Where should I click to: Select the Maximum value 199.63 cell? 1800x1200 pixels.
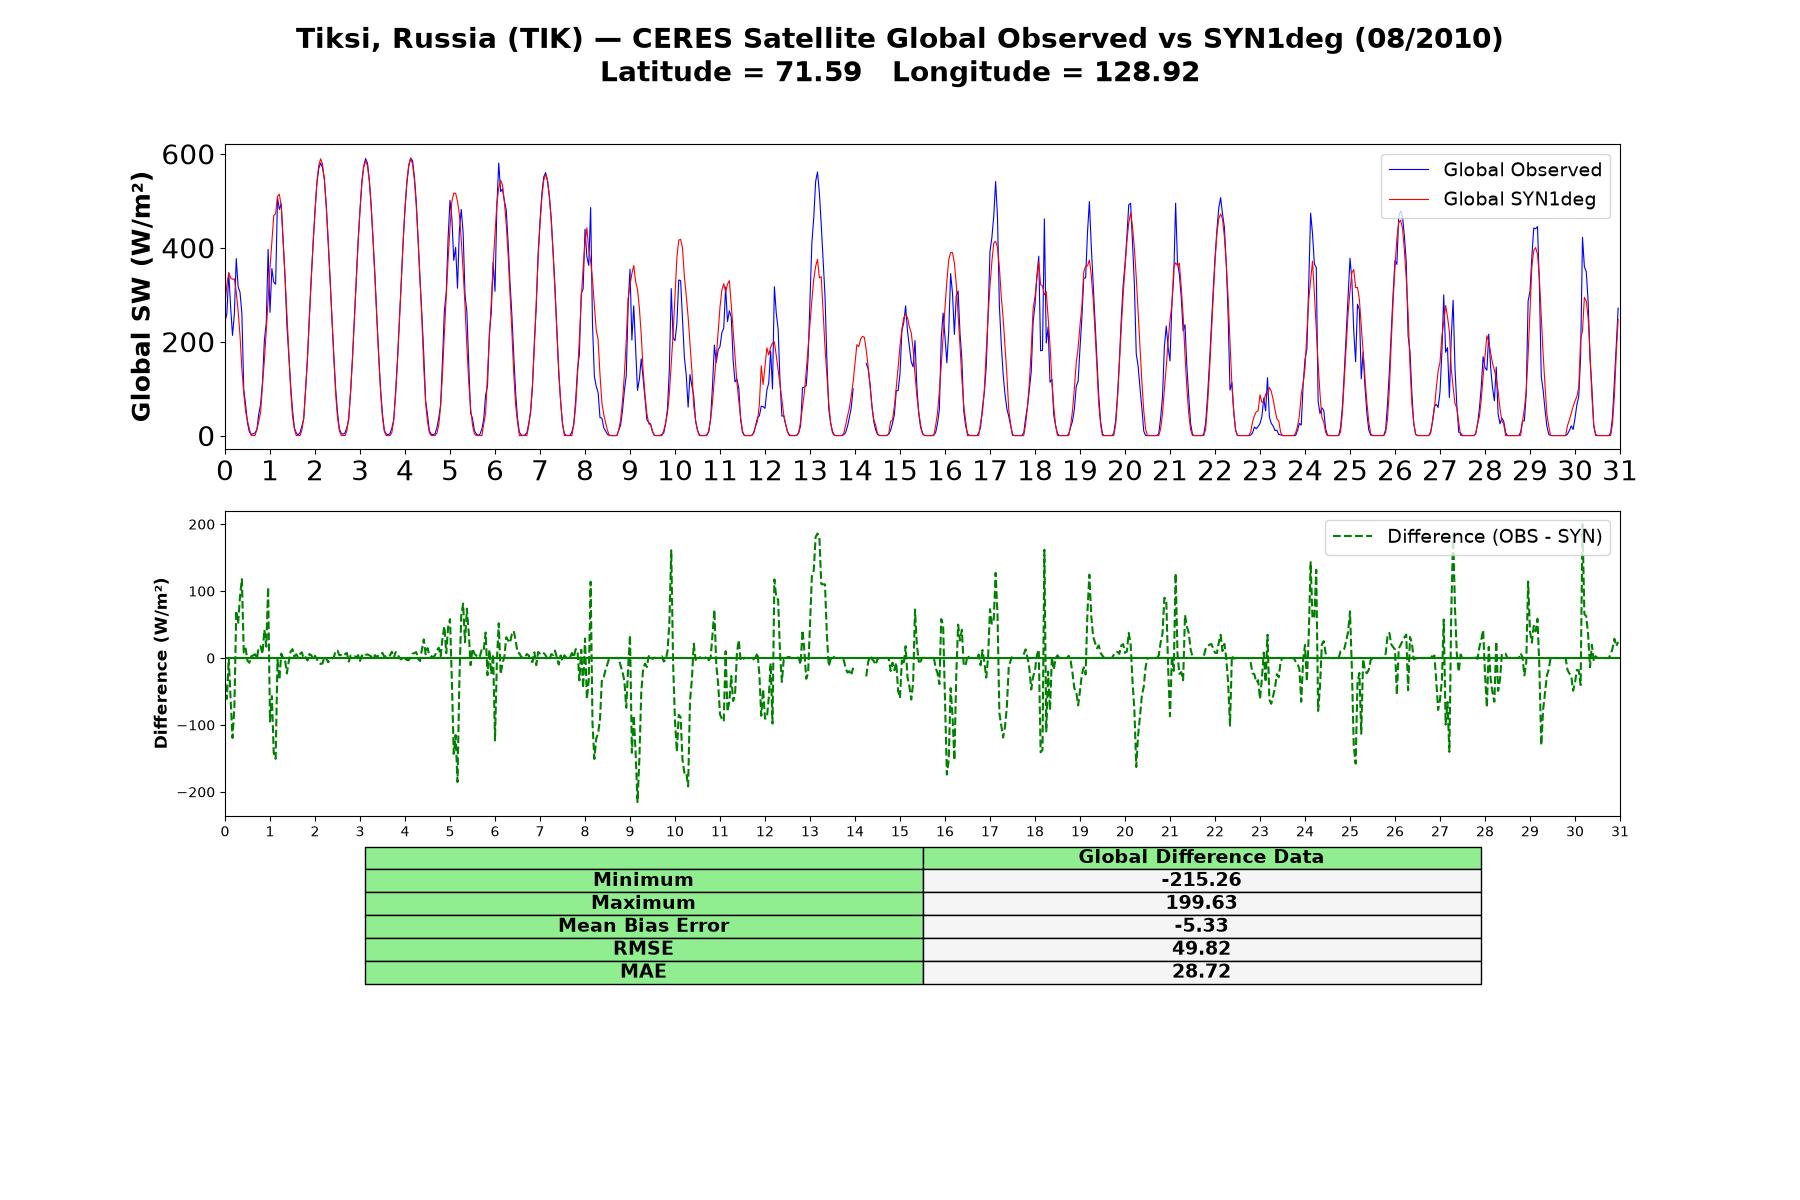(x=1201, y=903)
